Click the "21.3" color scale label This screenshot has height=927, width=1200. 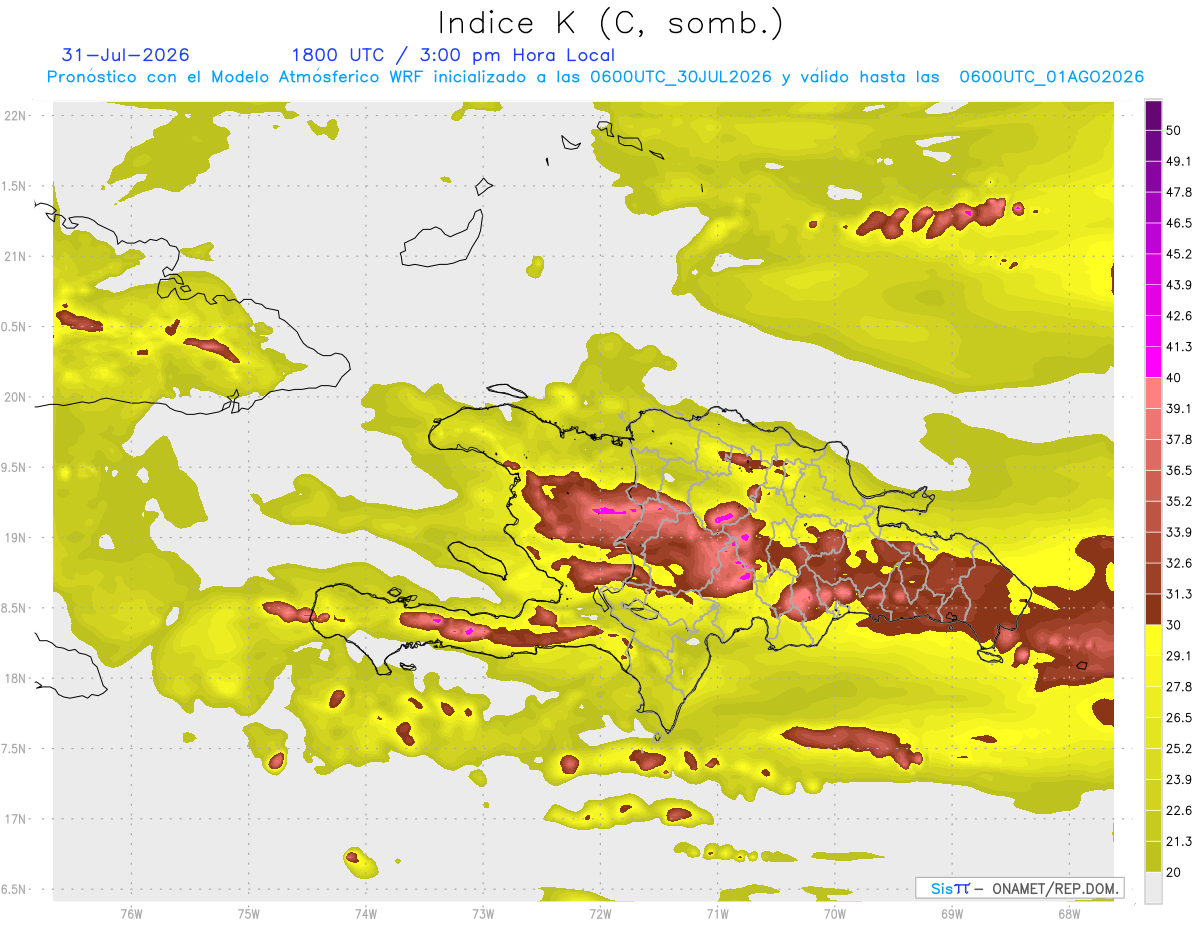click(x=1177, y=841)
